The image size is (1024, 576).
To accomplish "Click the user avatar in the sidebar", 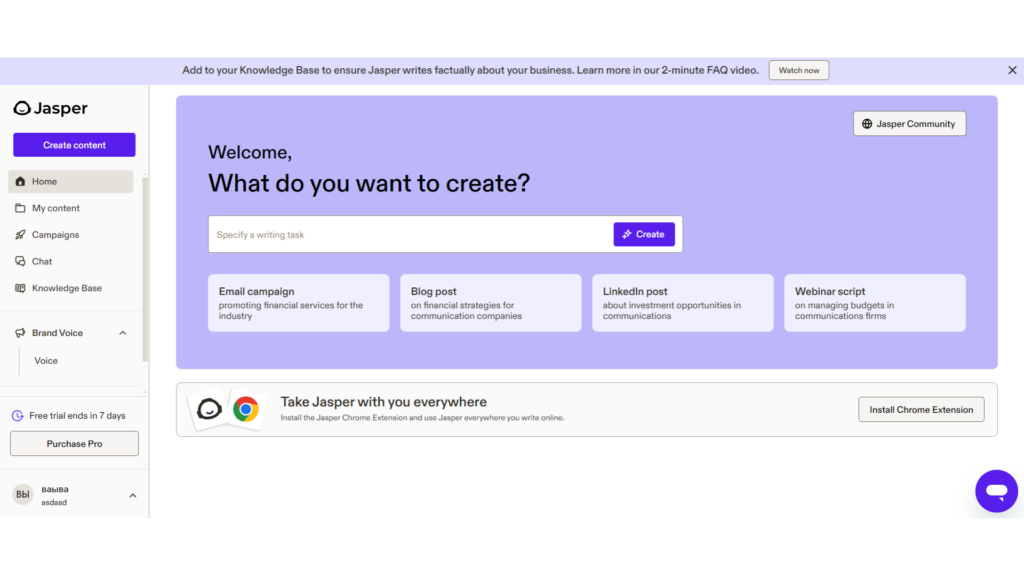I will click(23, 494).
